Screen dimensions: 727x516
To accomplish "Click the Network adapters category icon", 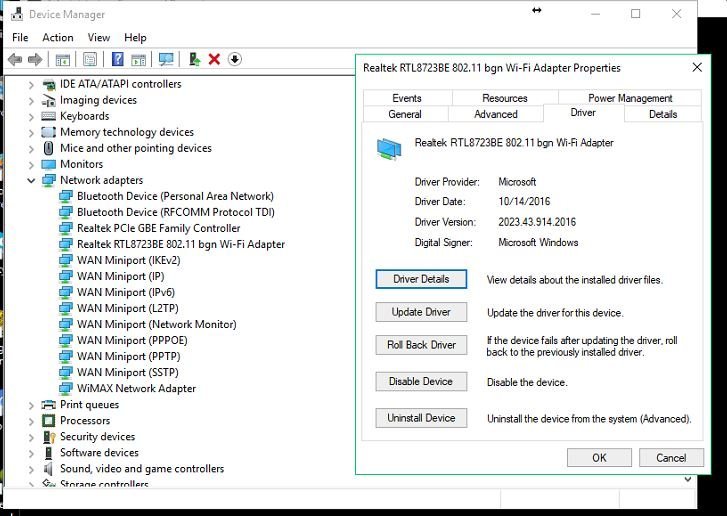I will tap(49, 180).
